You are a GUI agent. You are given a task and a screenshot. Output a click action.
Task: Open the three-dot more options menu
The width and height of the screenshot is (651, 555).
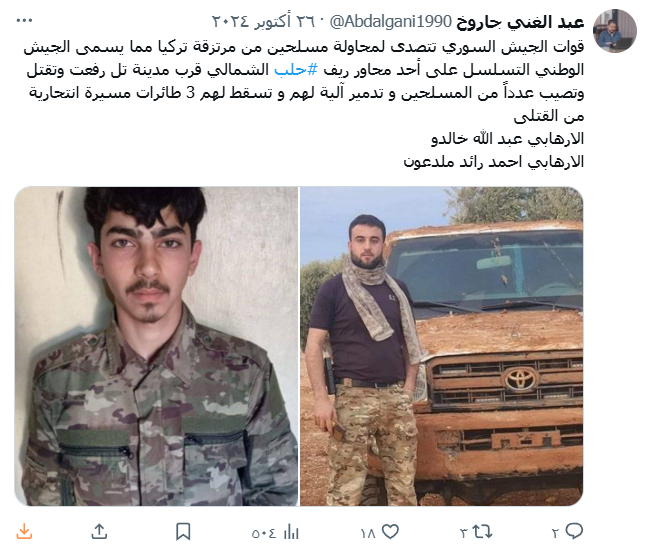[24, 21]
